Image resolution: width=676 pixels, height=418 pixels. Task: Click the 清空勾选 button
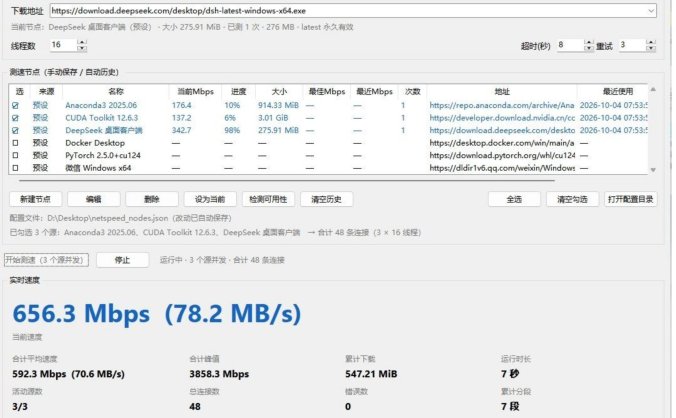coord(572,199)
